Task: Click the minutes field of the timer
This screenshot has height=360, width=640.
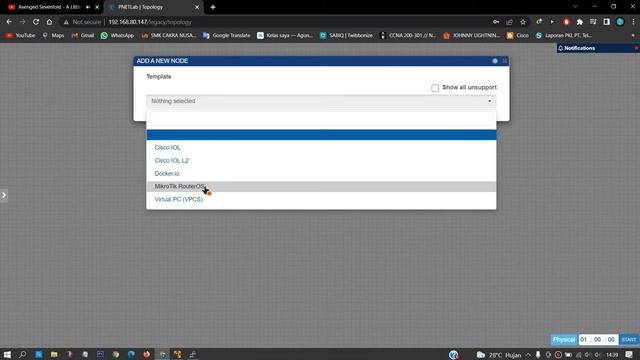Action: pyautogui.click(x=598, y=340)
